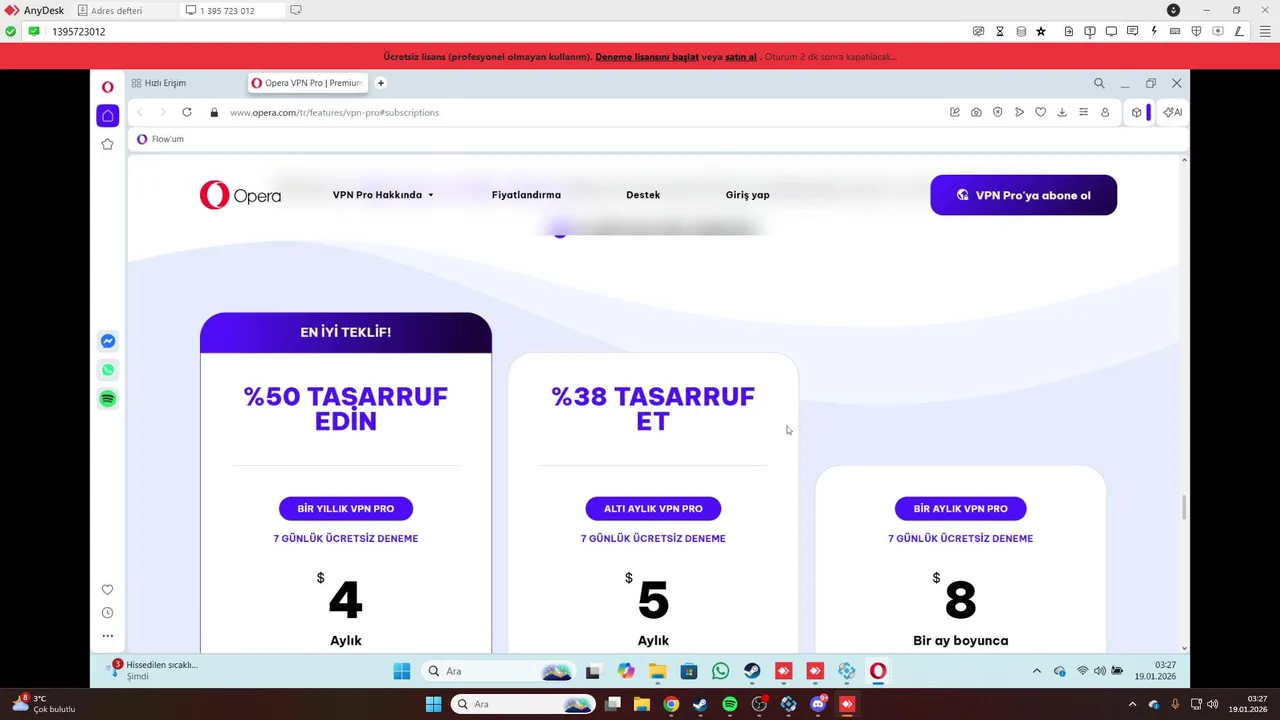Open WhatsApp in Opera sidebar
The width and height of the screenshot is (1280, 720).
click(x=108, y=370)
